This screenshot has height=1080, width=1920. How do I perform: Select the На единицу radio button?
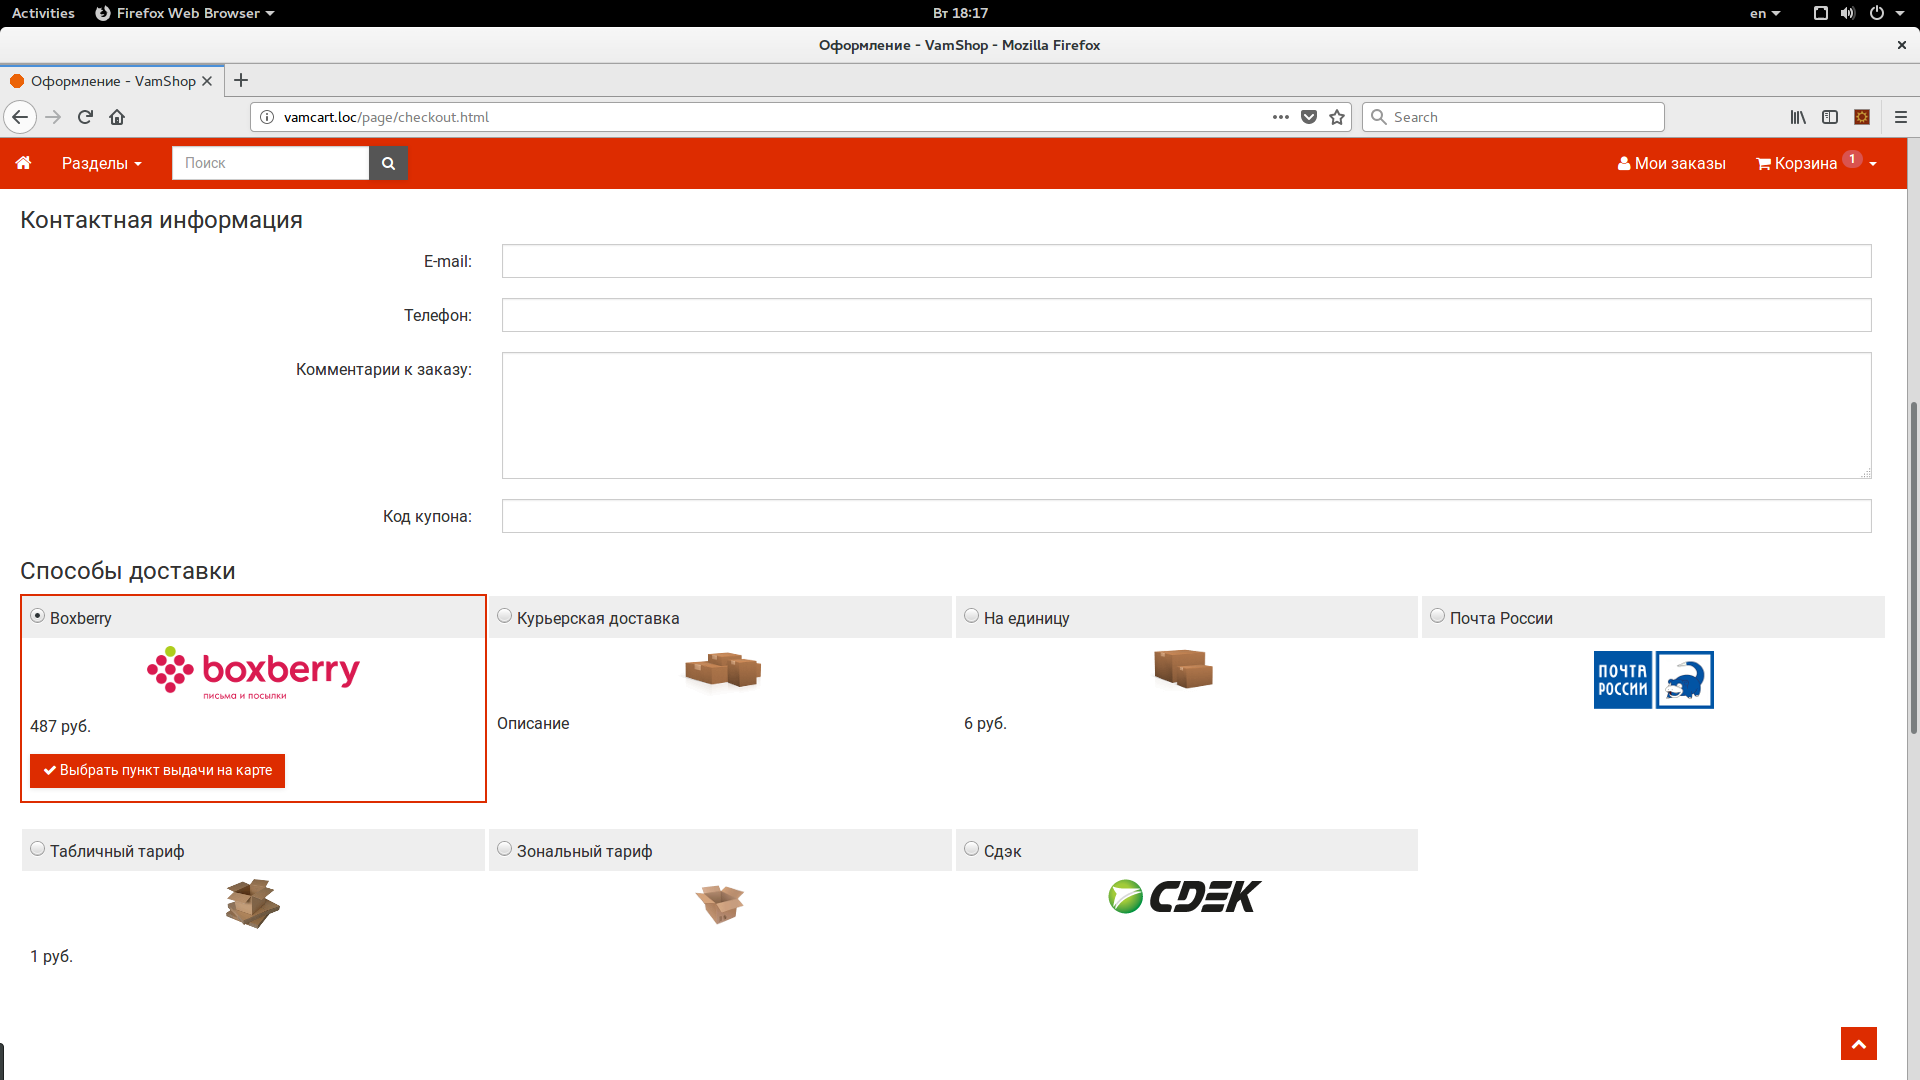971,616
